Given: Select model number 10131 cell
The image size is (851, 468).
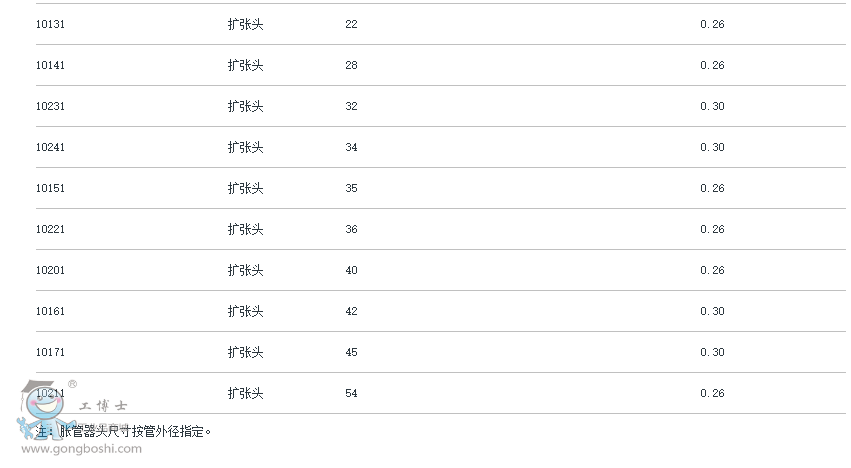Looking at the screenshot, I should click(x=50, y=24).
